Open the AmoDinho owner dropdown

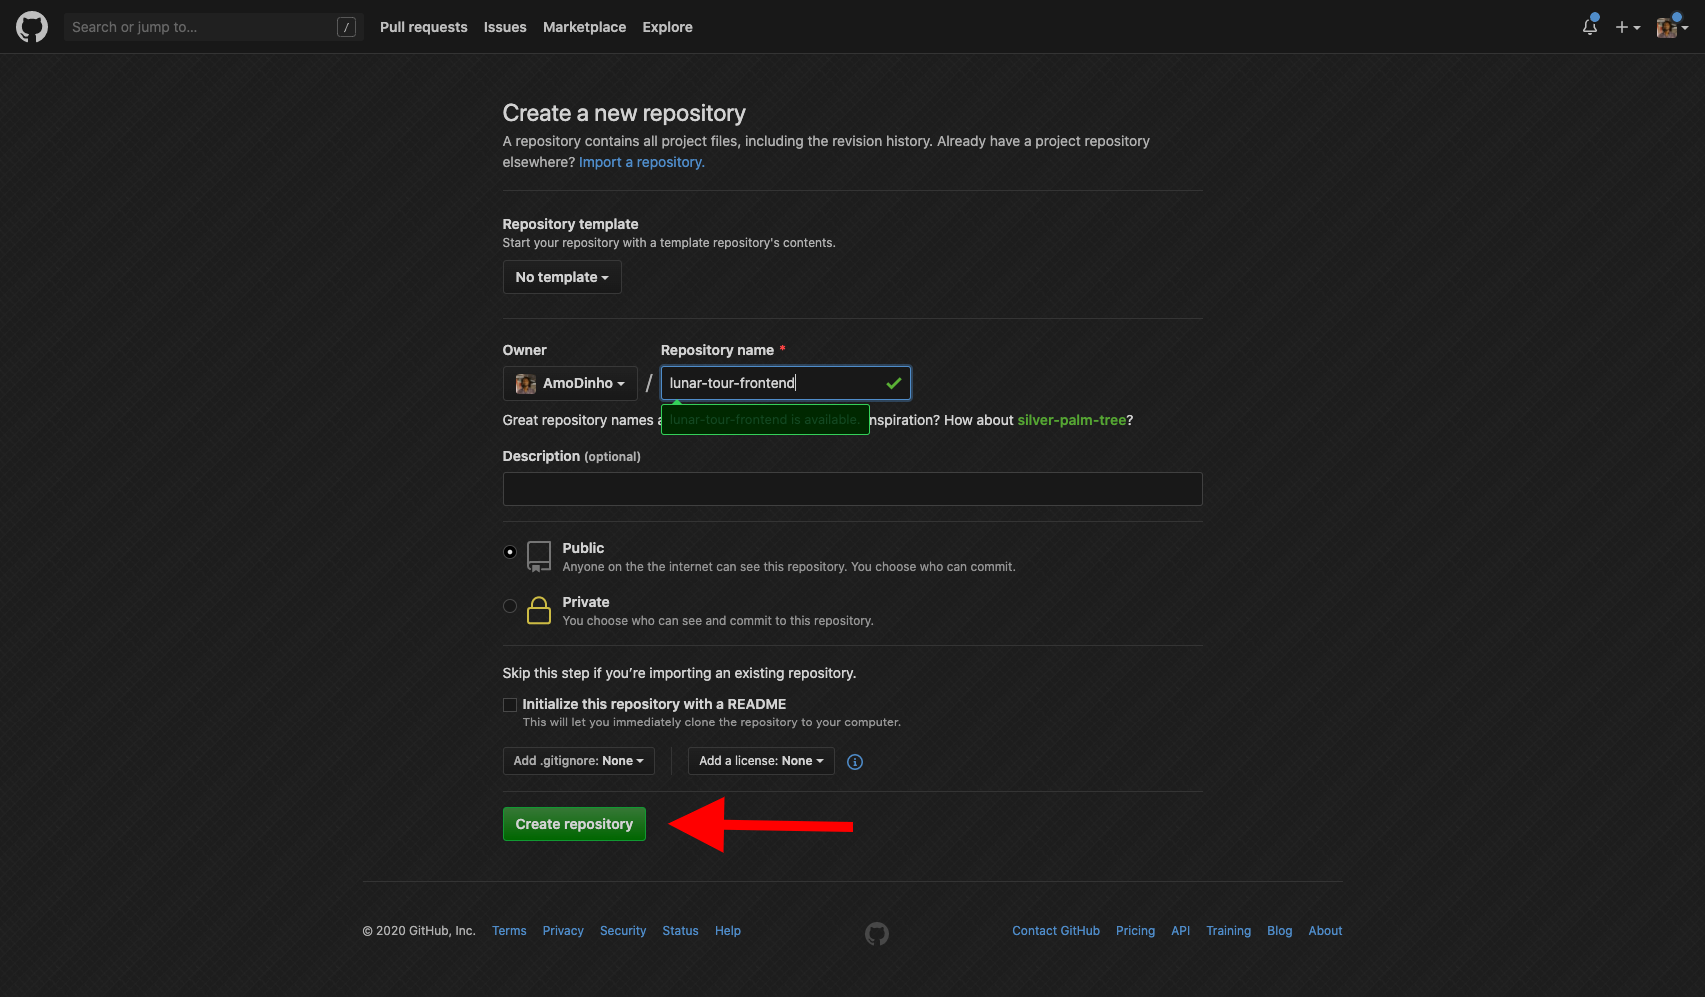tap(570, 383)
